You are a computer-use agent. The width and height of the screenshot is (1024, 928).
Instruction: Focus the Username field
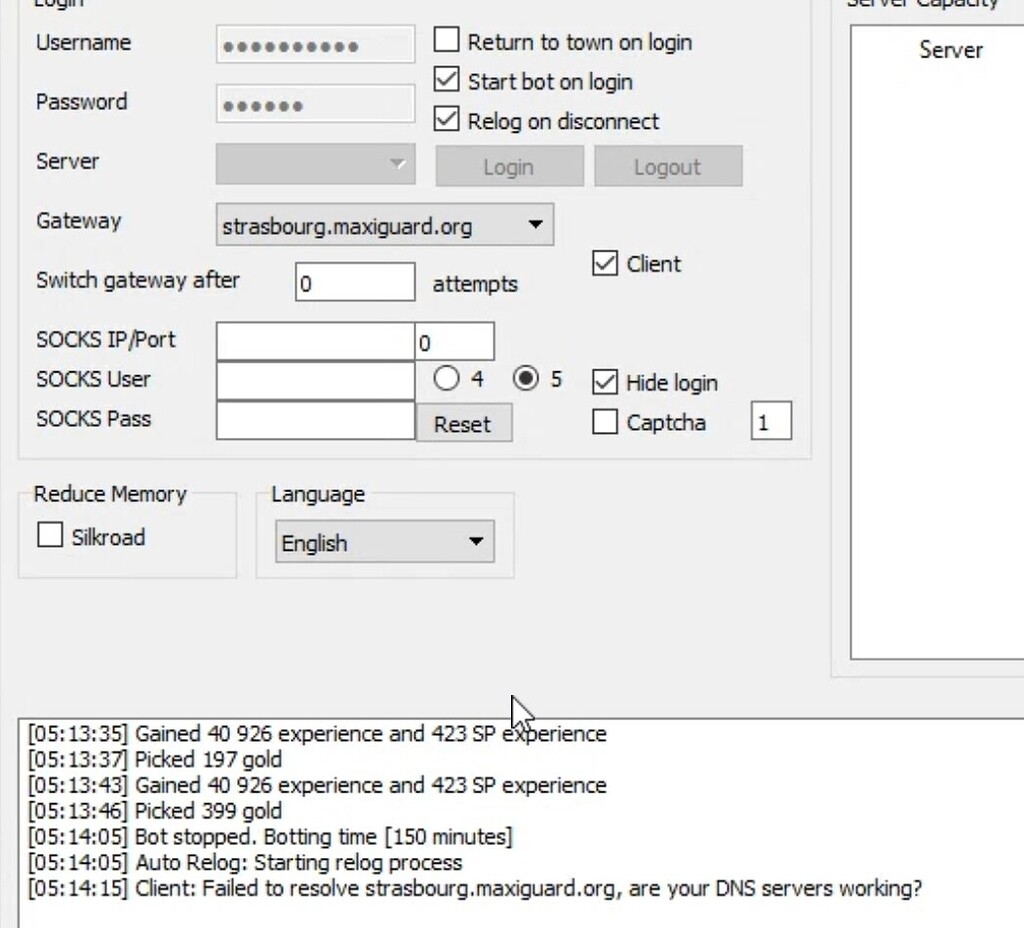tap(315, 45)
